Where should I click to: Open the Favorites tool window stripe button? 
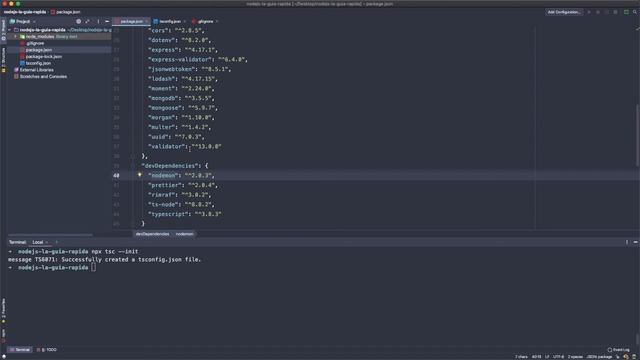point(3,311)
